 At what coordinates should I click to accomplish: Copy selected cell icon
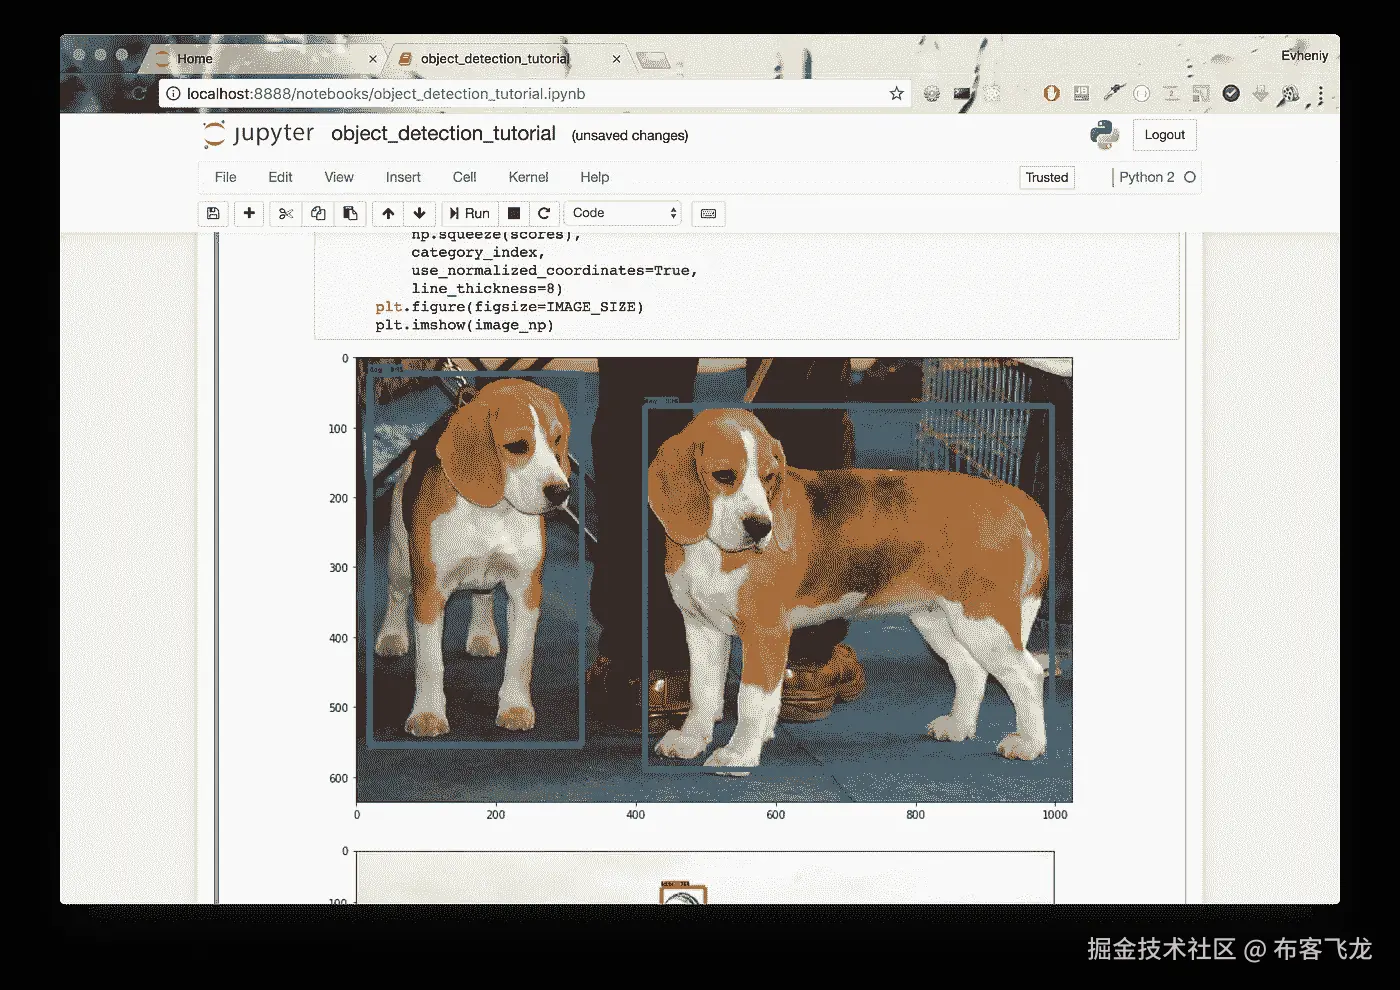[318, 213]
